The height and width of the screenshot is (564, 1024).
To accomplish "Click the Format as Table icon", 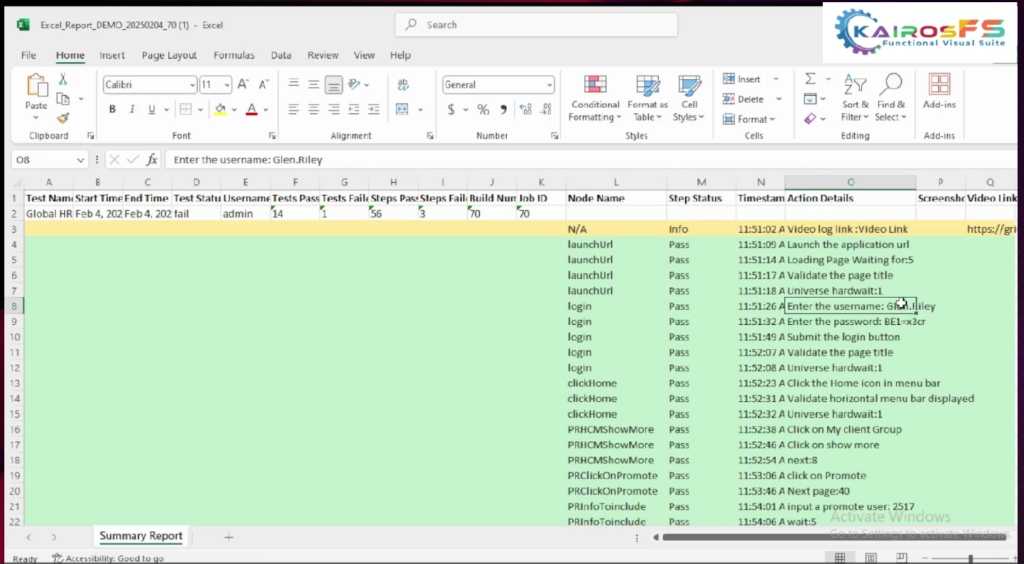I will (647, 97).
